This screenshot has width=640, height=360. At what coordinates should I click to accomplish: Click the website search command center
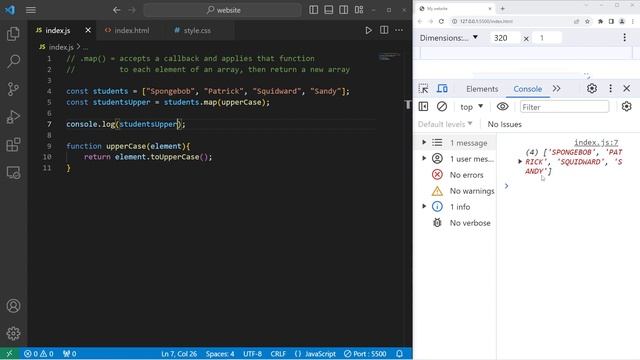pyautogui.click(x=223, y=10)
